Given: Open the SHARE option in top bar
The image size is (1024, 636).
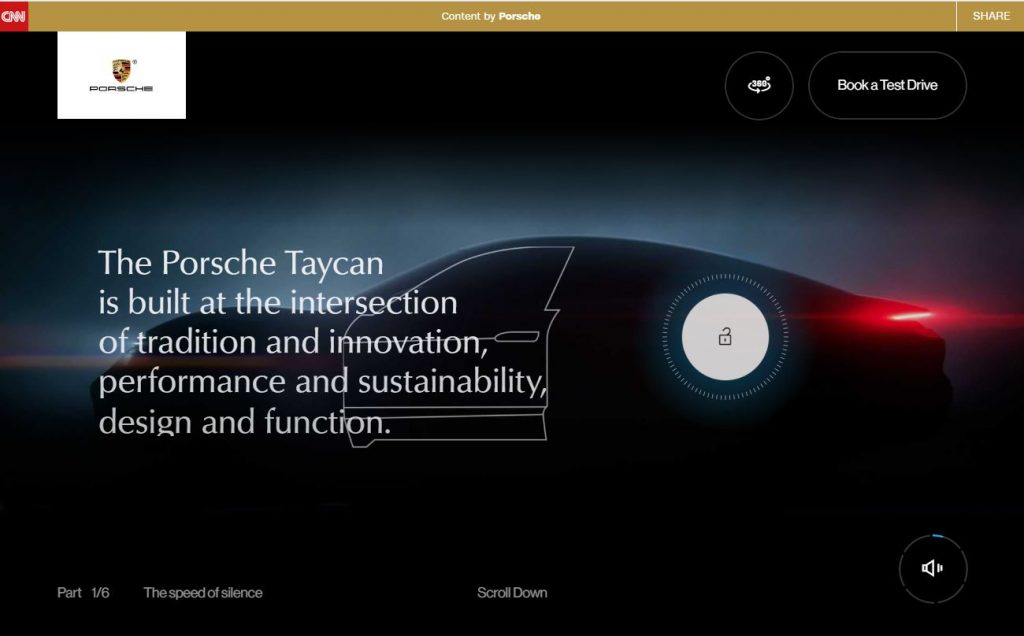Looking at the screenshot, I should (991, 16).
